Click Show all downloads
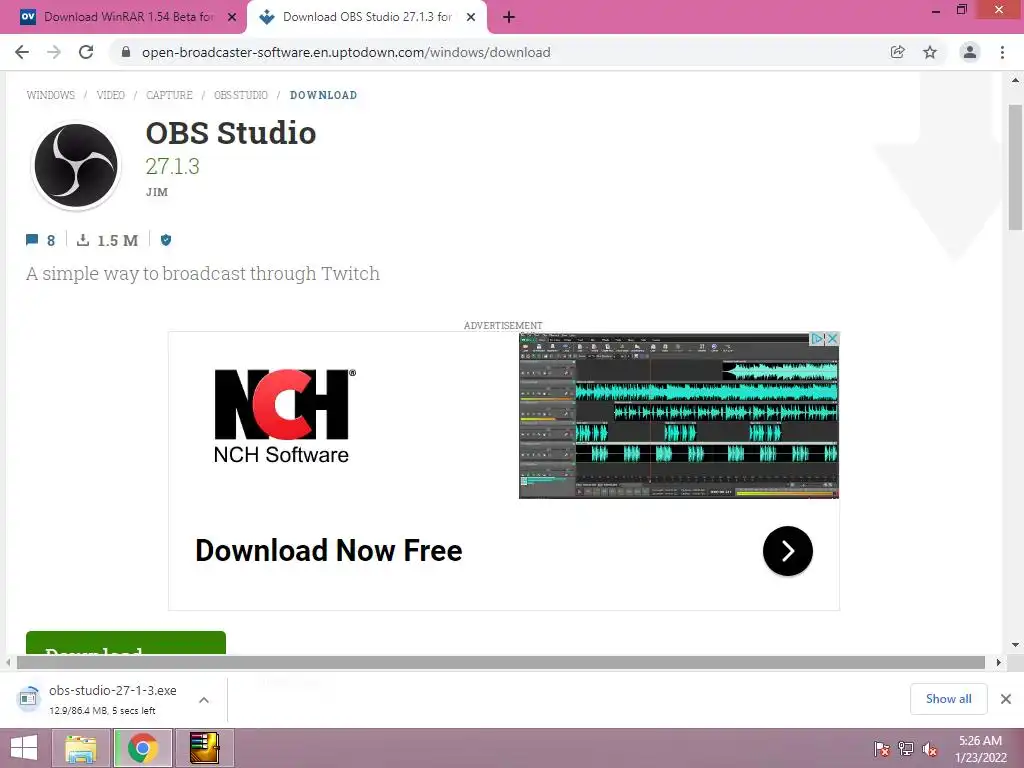This screenshot has height=768, width=1024. pos(948,699)
